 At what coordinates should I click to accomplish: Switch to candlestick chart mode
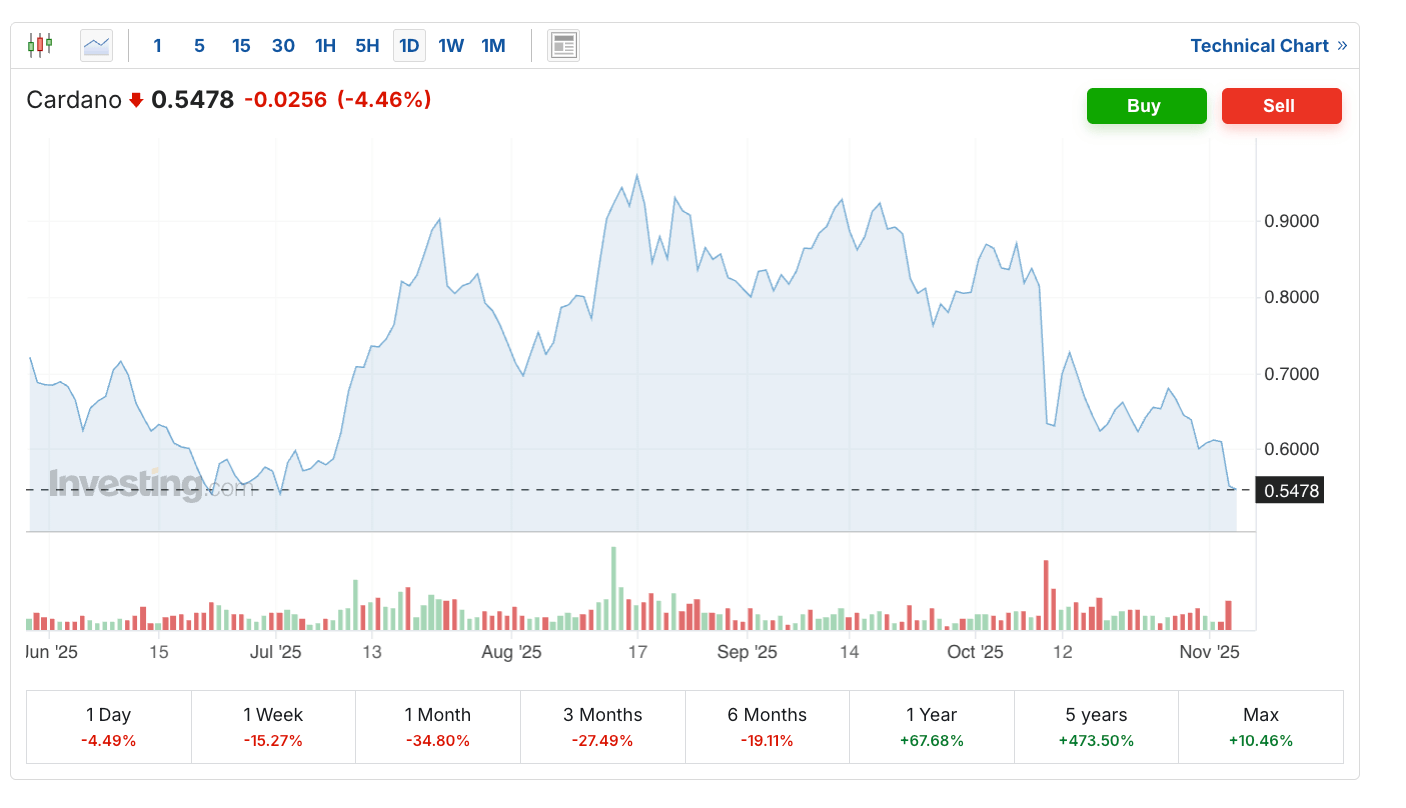click(40, 44)
